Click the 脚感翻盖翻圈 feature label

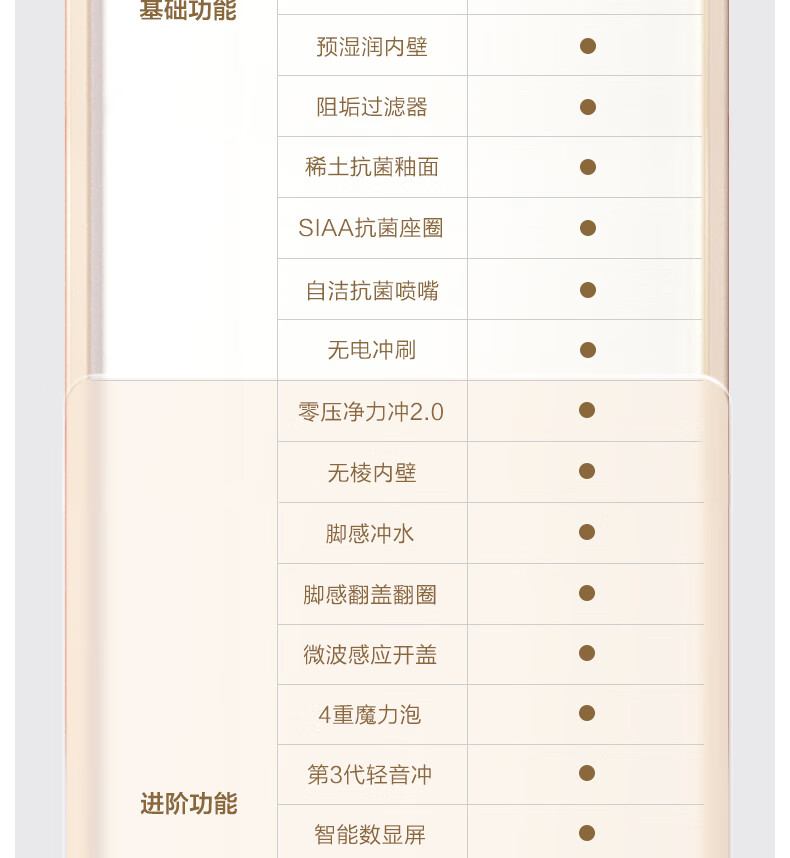pos(370,595)
